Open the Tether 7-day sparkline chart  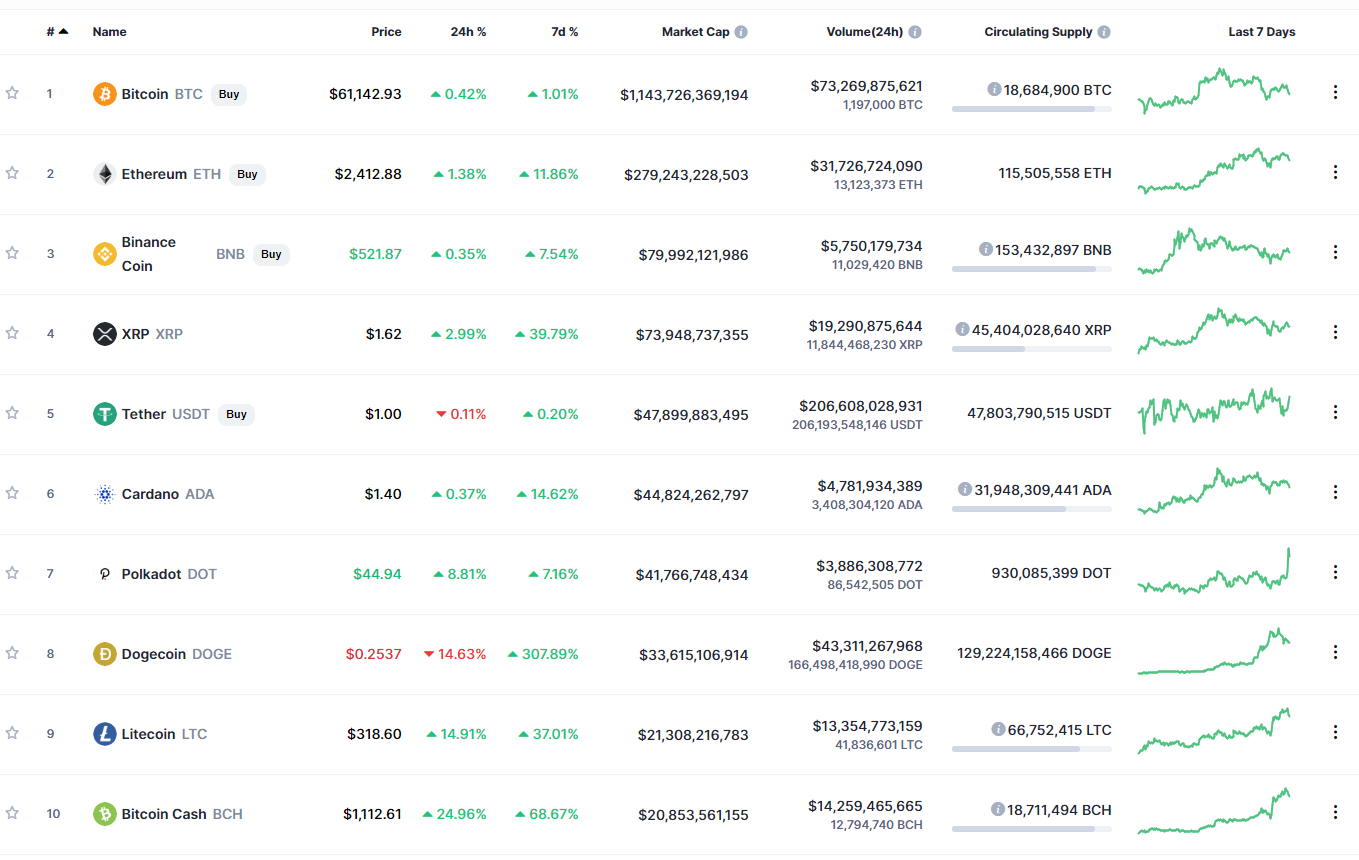[1214, 411]
